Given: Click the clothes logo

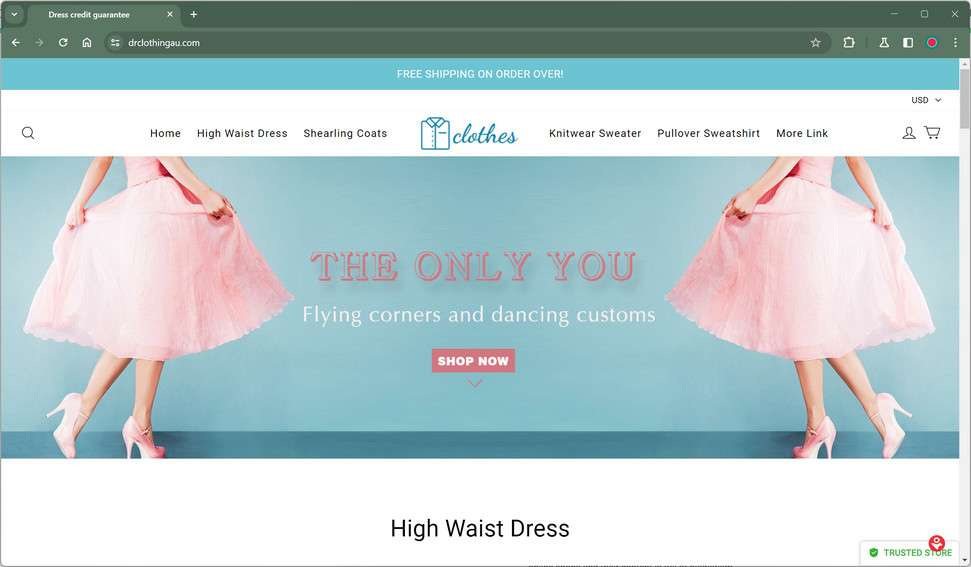Looking at the screenshot, I should 469,133.
